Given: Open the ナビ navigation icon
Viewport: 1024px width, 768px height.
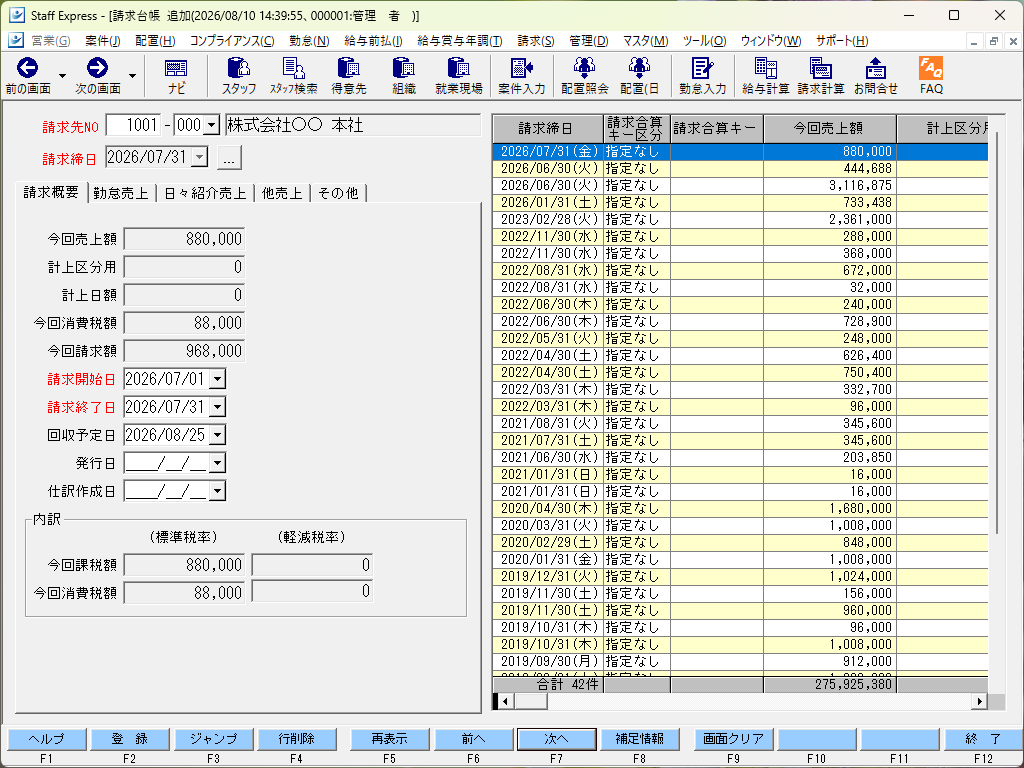Looking at the screenshot, I should [x=176, y=76].
